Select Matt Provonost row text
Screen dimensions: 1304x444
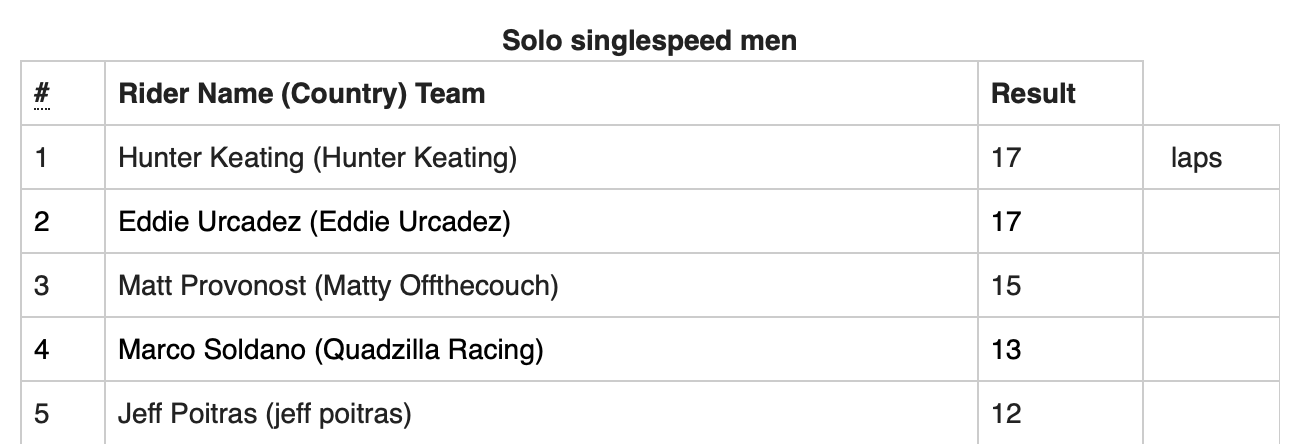point(338,286)
